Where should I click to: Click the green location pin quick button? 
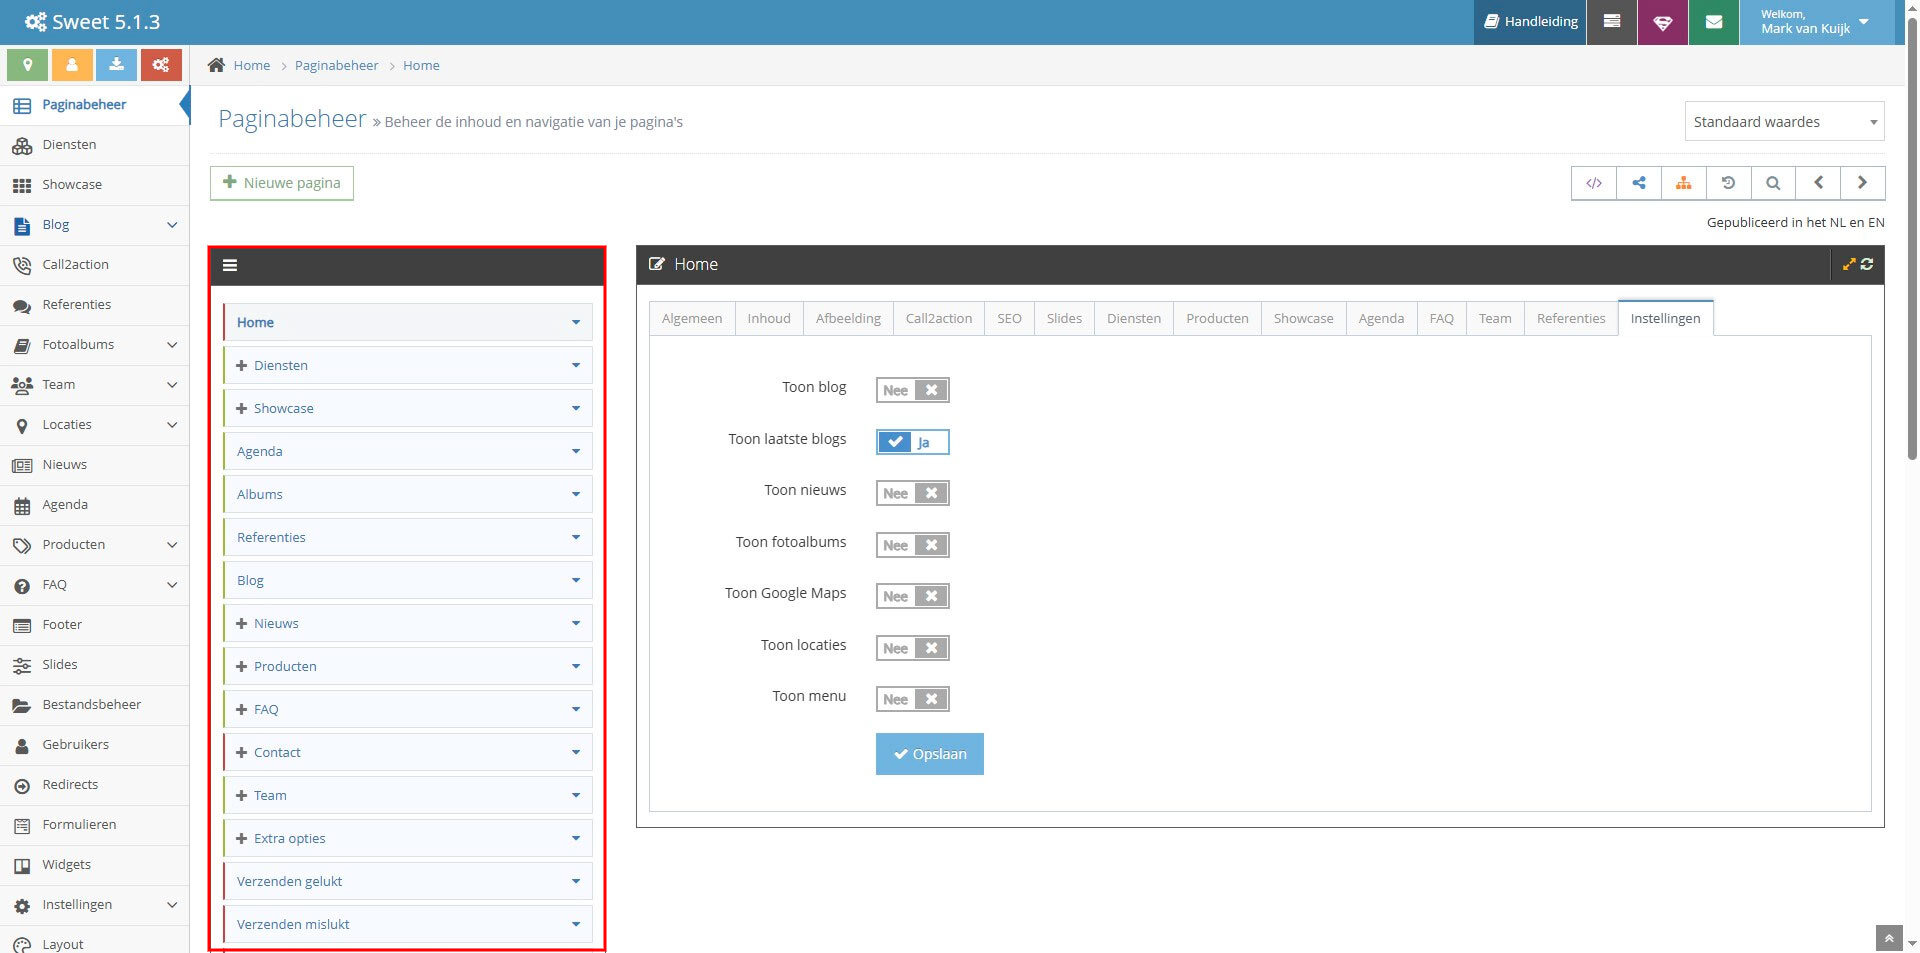[27, 65]
